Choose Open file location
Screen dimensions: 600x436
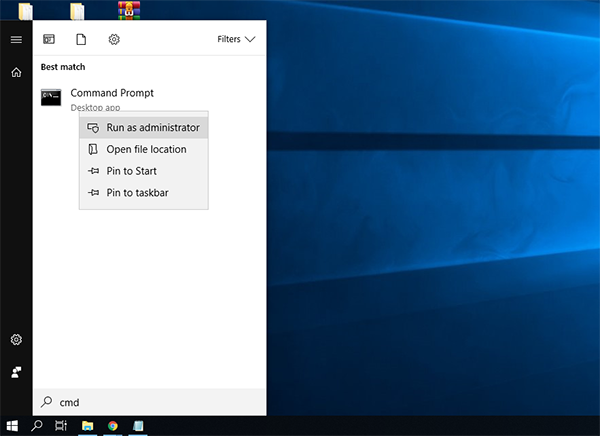[144, 149]
